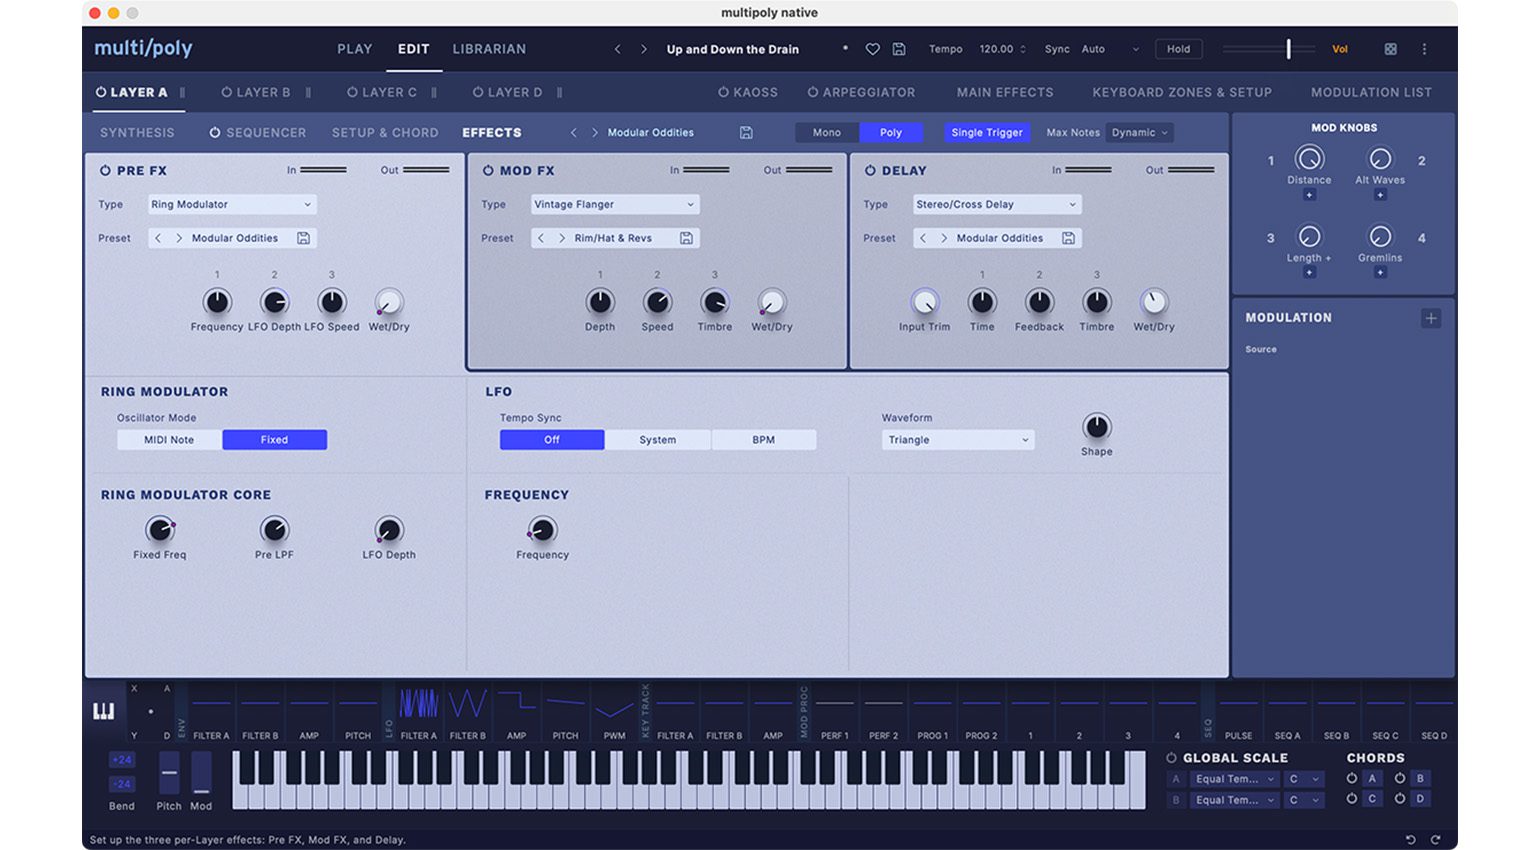The width and height of the screenshot is (1540, 850).
Task: Open the Max Notes Dynamic dropdown
Action: [x=1139, y=132]
